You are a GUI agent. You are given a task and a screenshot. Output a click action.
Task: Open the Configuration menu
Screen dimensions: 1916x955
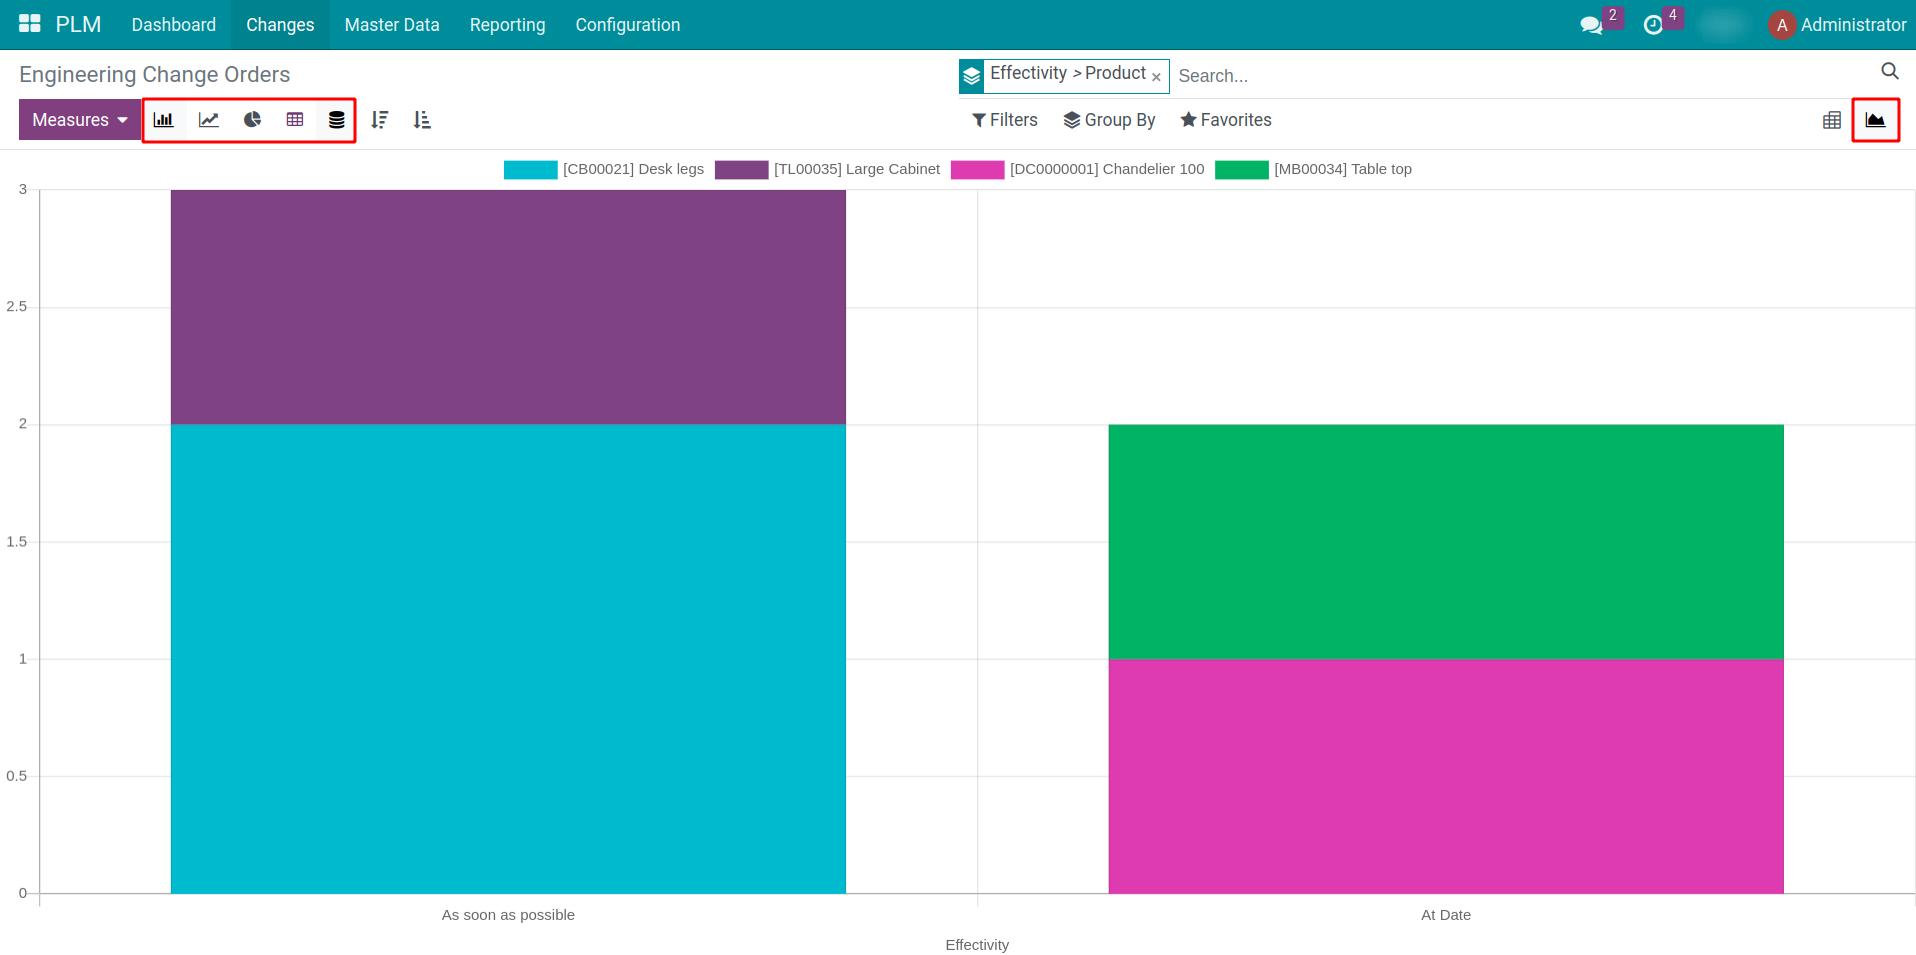(x=628, y=25)
